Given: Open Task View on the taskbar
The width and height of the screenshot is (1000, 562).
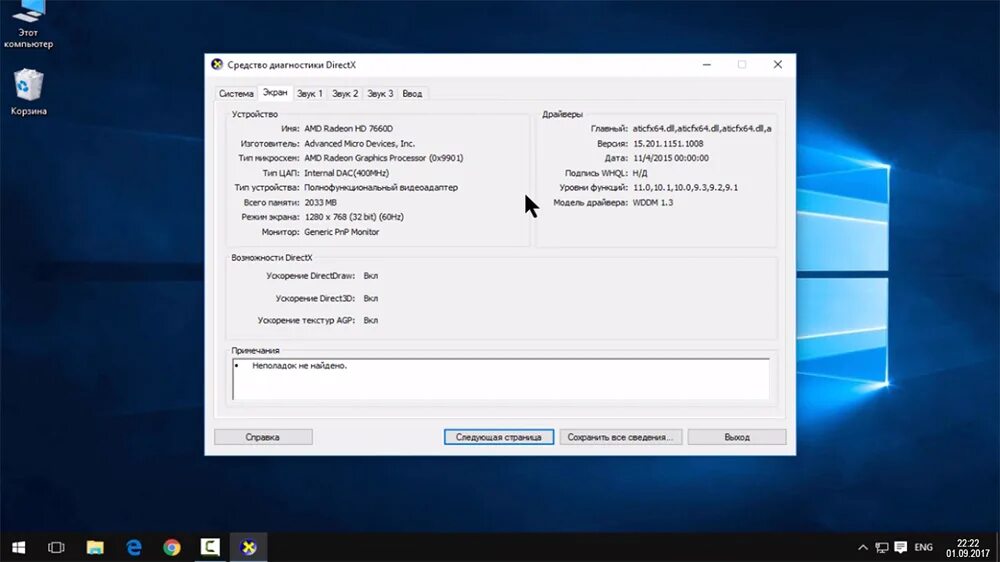Looking at the screenshot, I should click(x=56, y=547).
